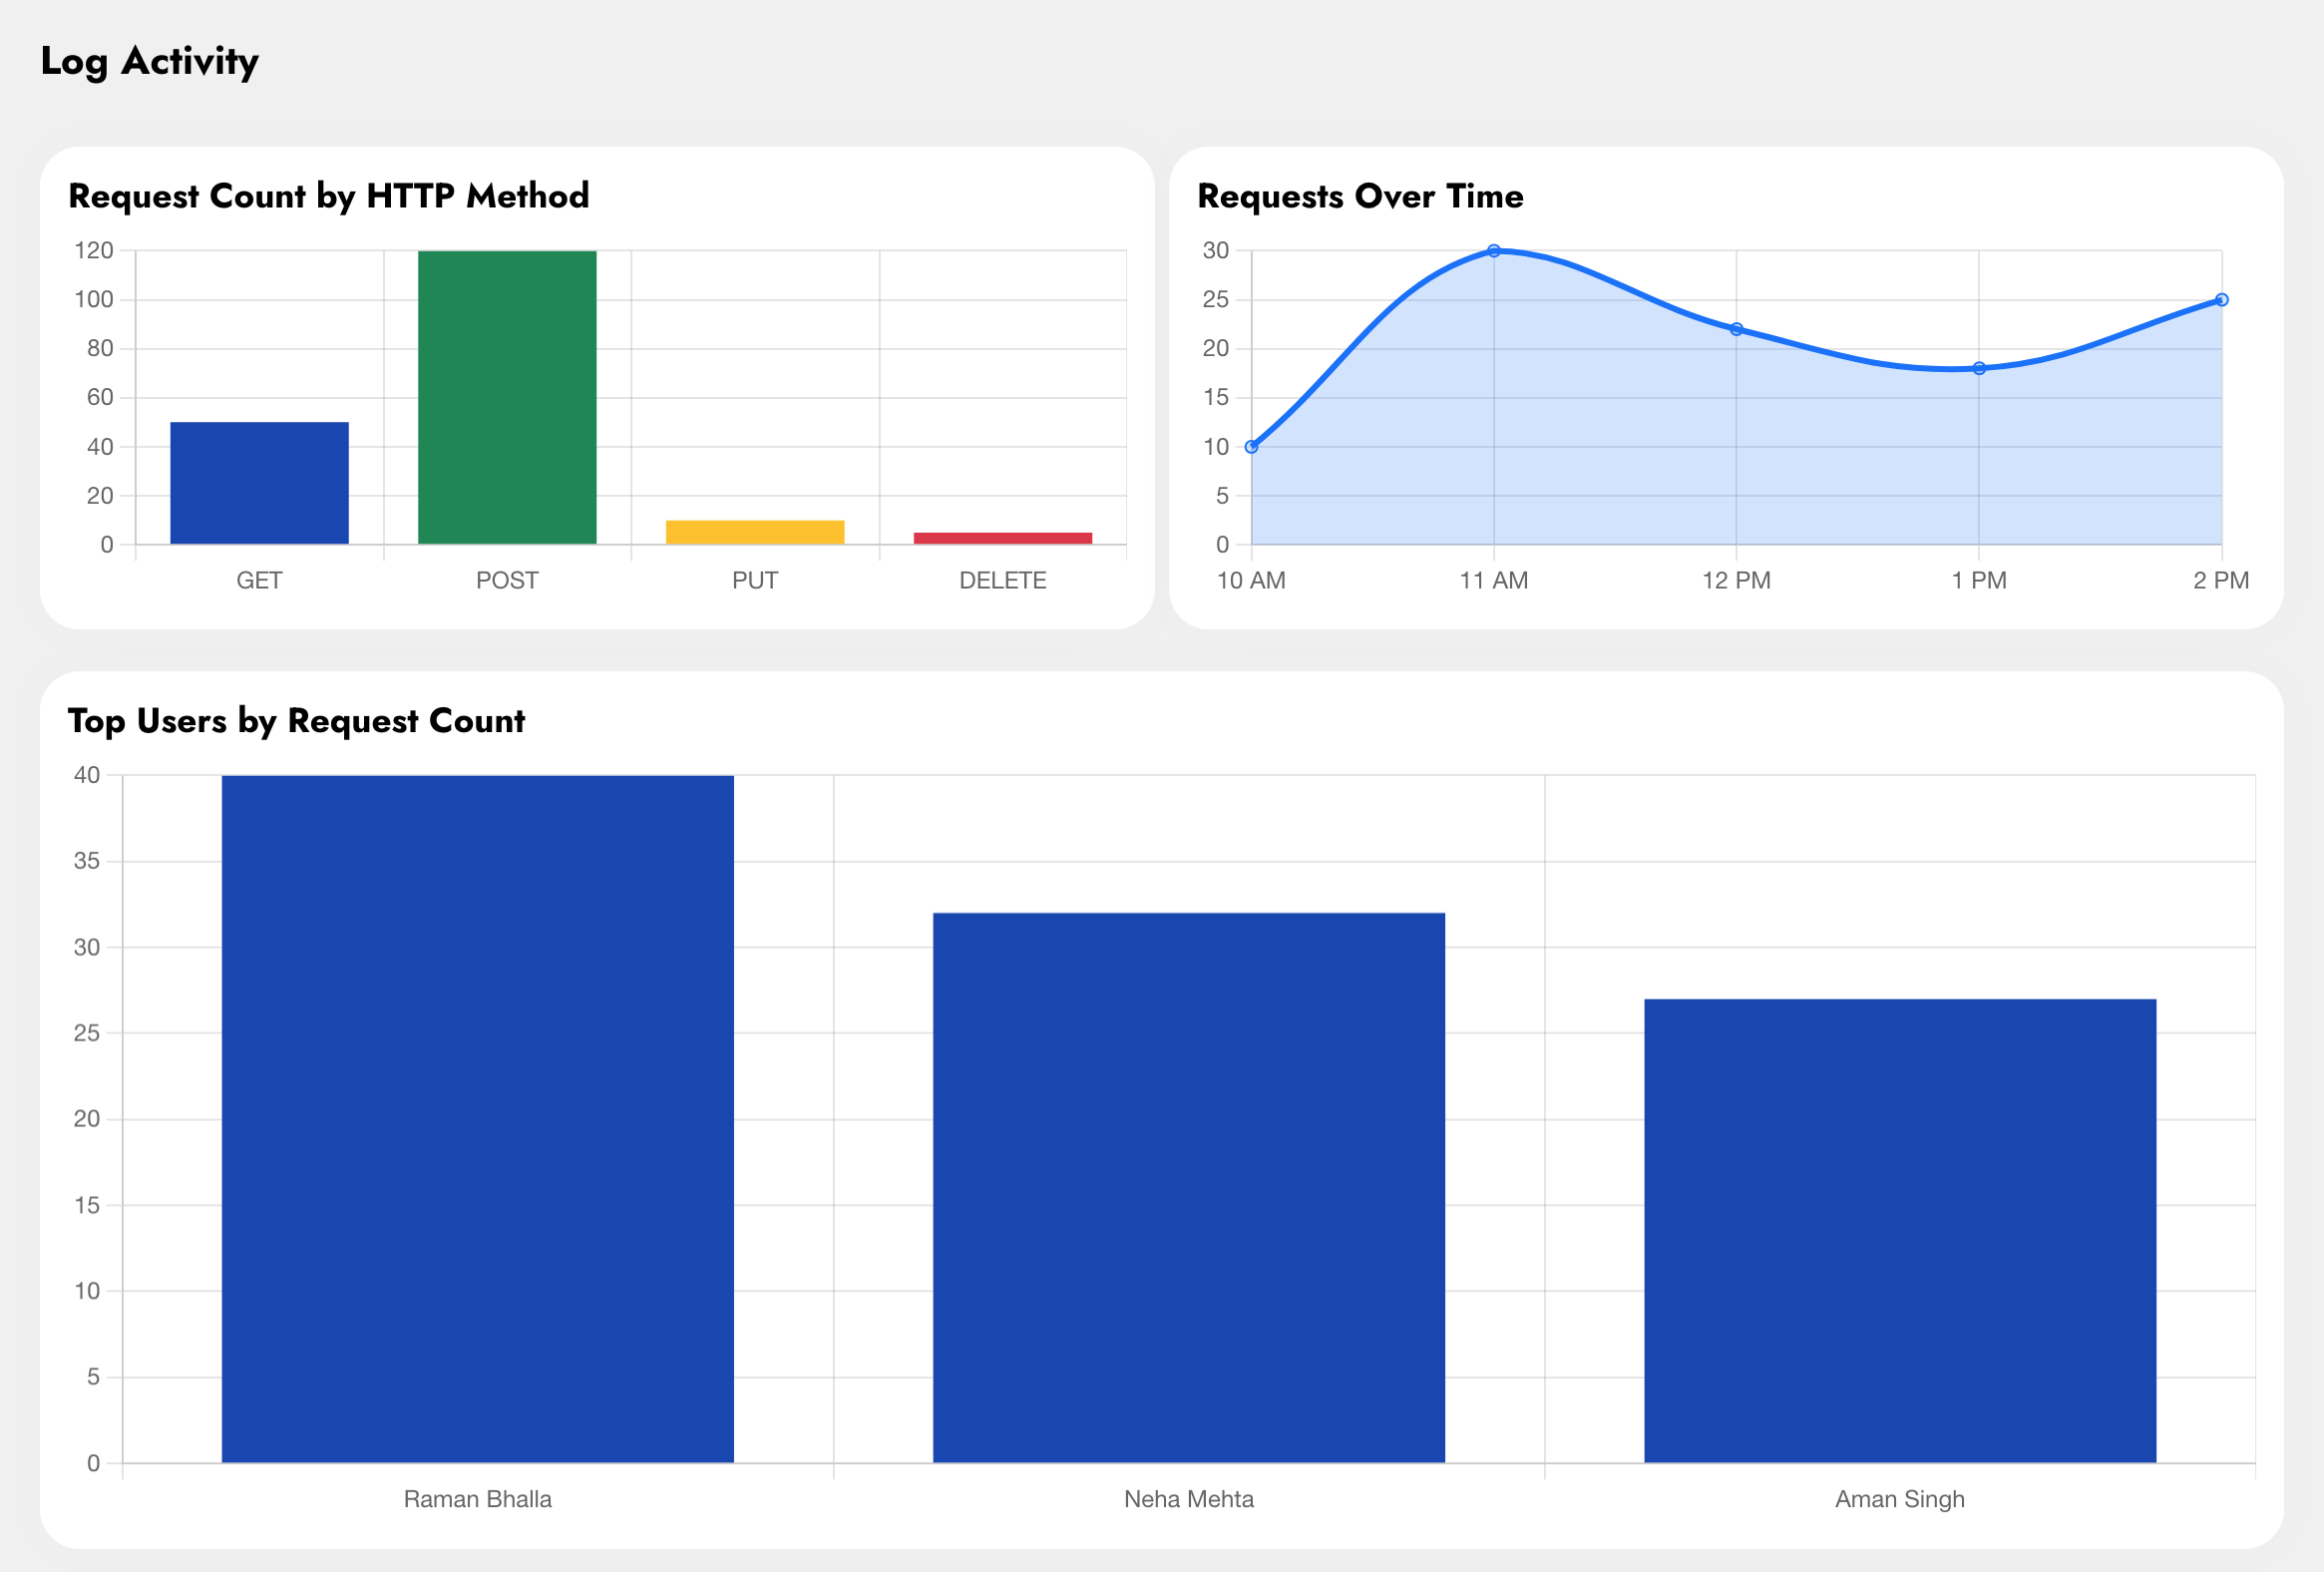The width and height of the screenshot is (2324, 1572).
Task: Click the DELETE axis label
Action: click(1002, 581)
